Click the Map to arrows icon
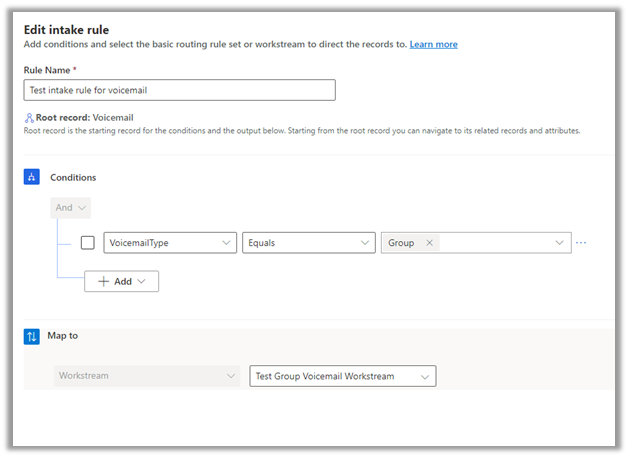This screenshot has width=628, height=458. (x=31, y=337)
